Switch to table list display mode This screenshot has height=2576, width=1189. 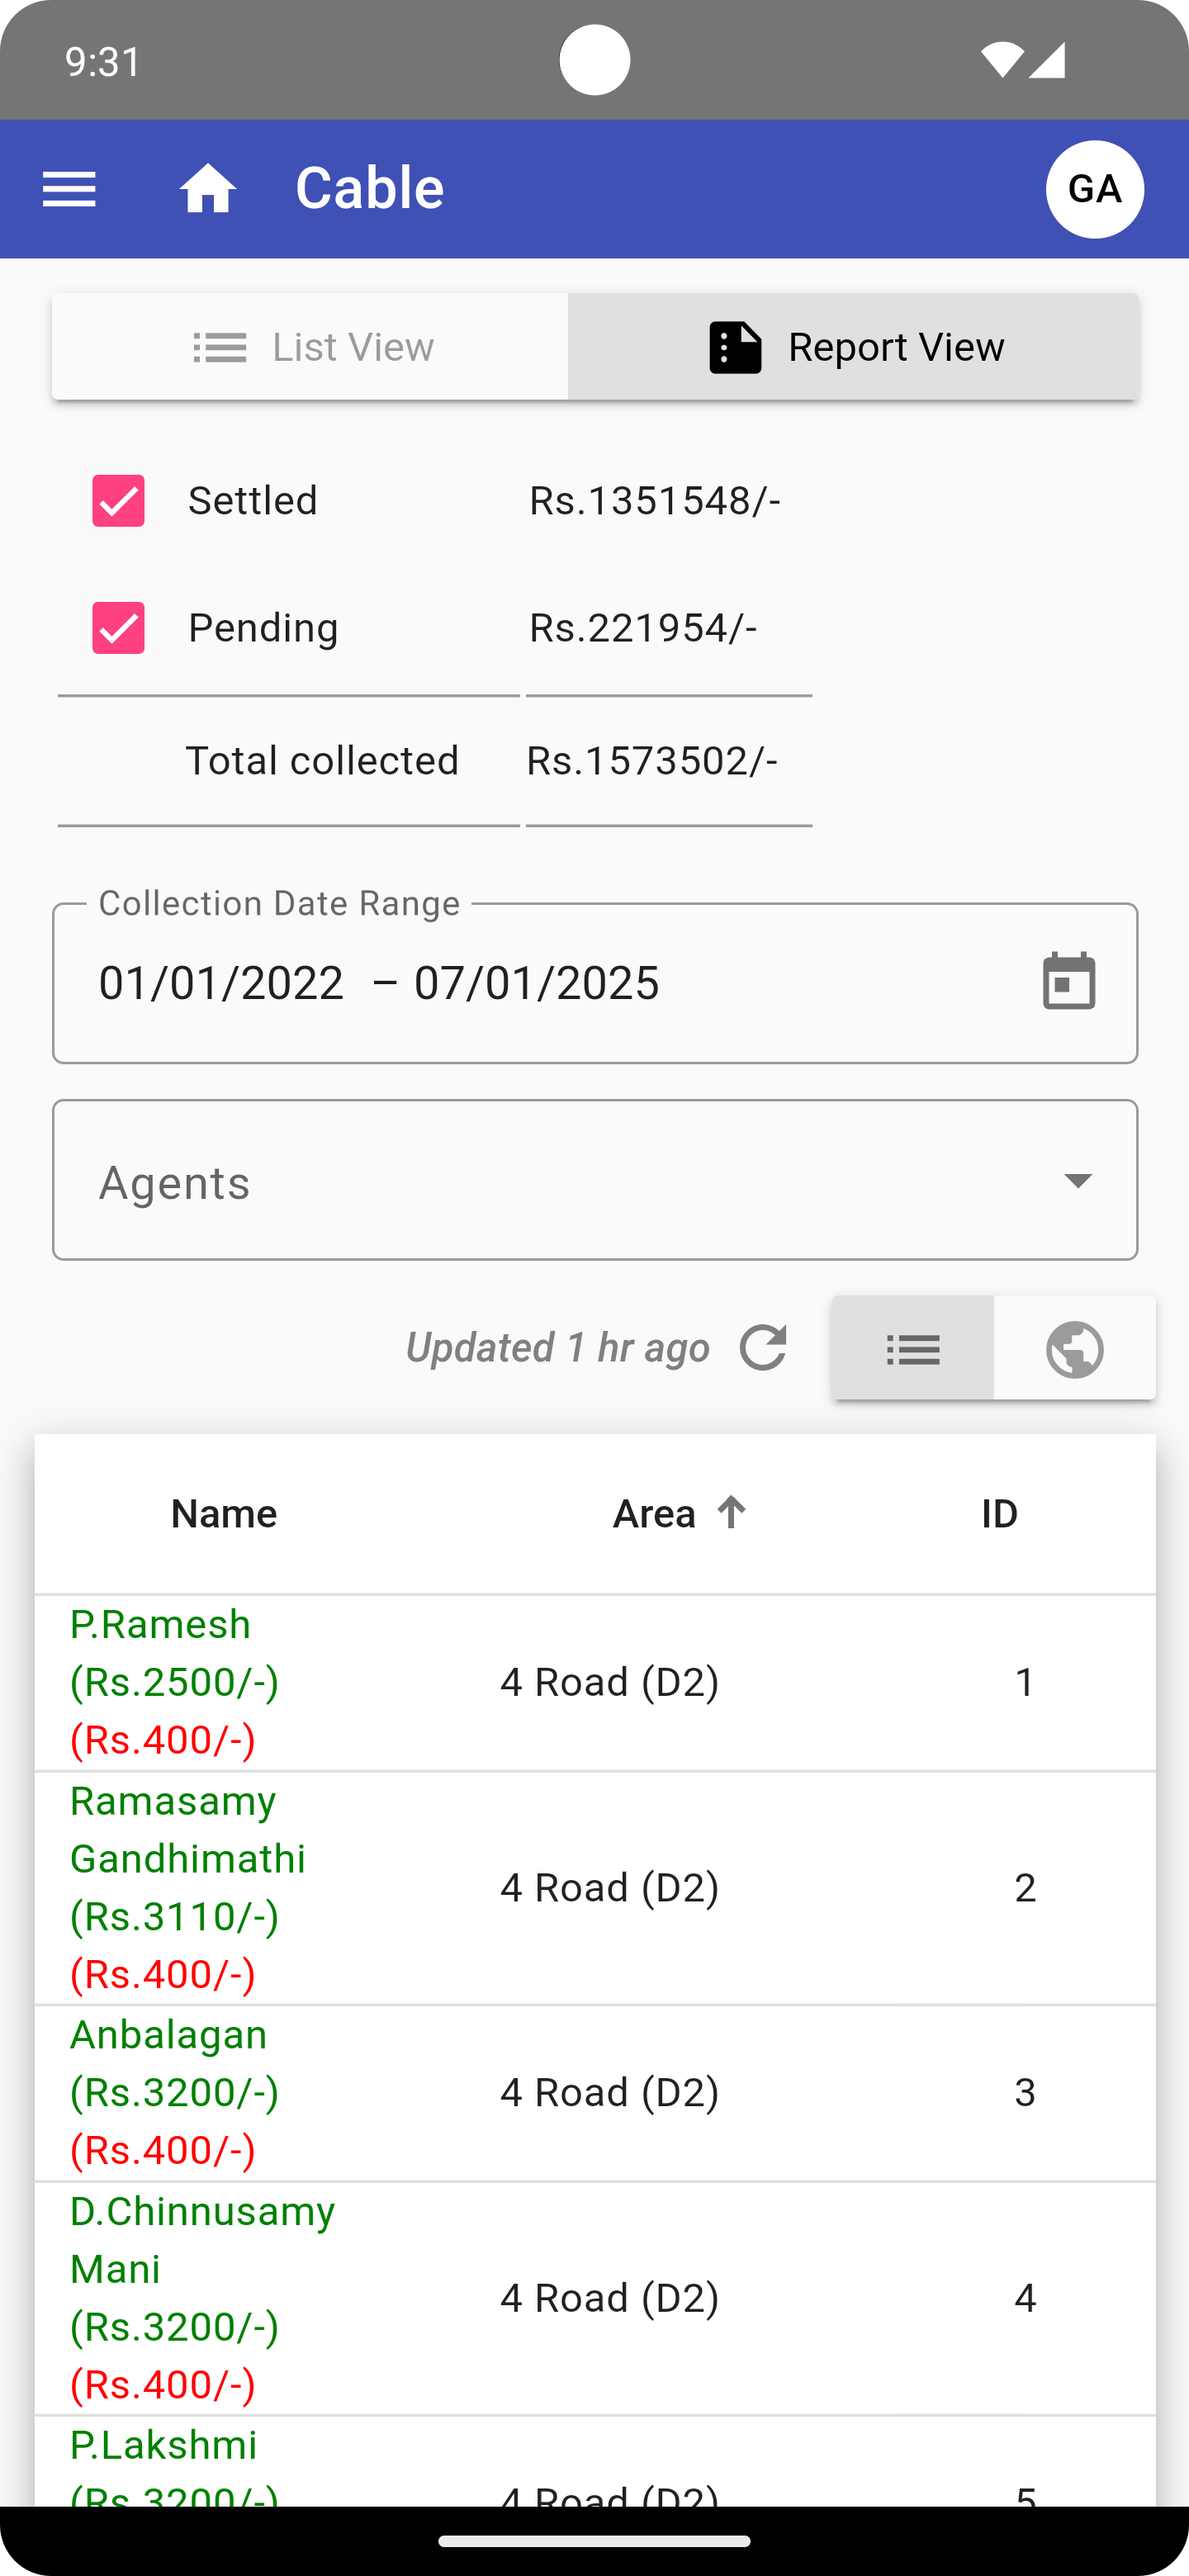(x=913, y=1349)
